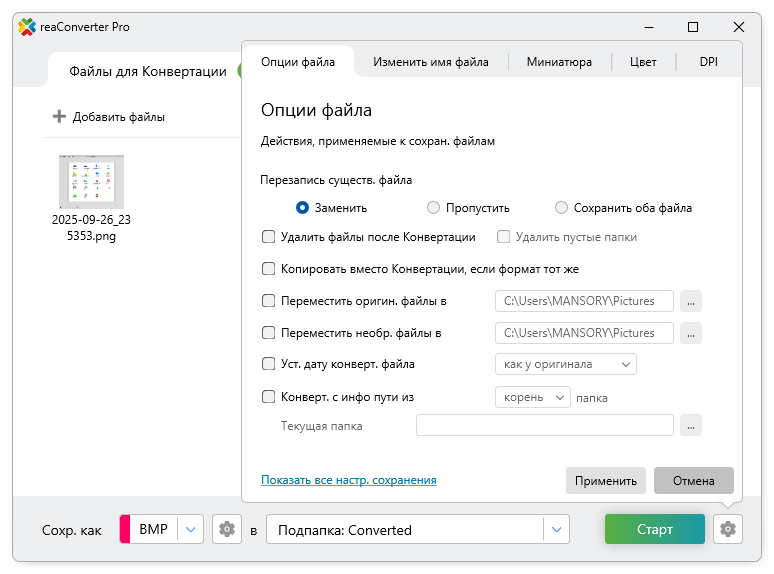Click the plus icon to add files

point(59,117)
